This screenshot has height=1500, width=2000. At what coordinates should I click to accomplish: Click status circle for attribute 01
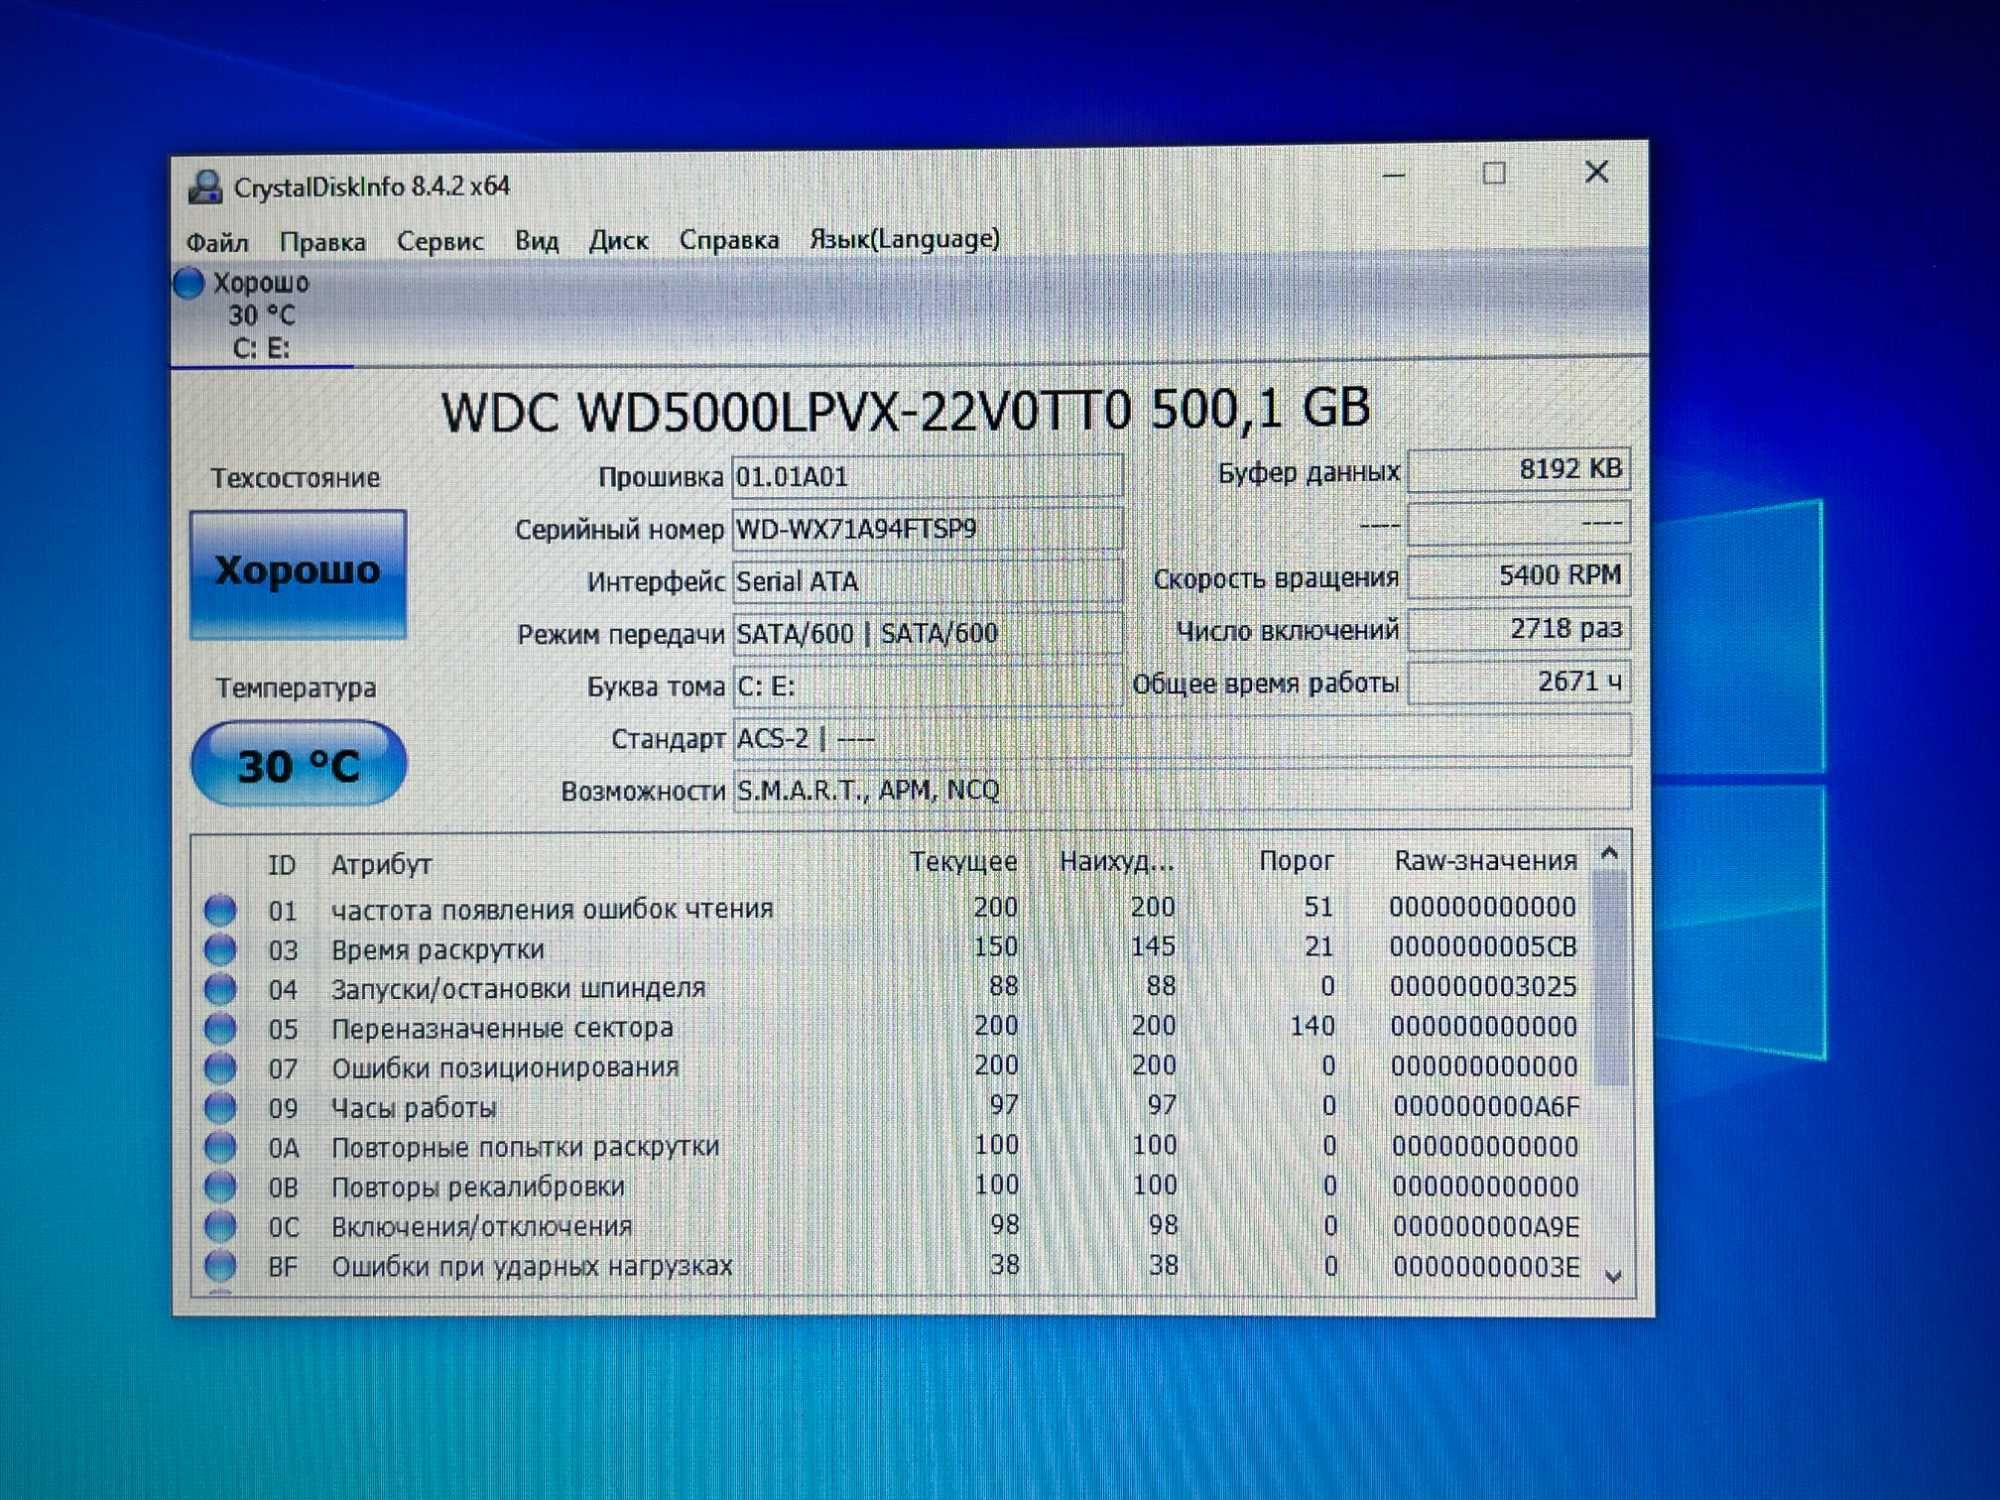pyautogui.click(x=220, y=909)
